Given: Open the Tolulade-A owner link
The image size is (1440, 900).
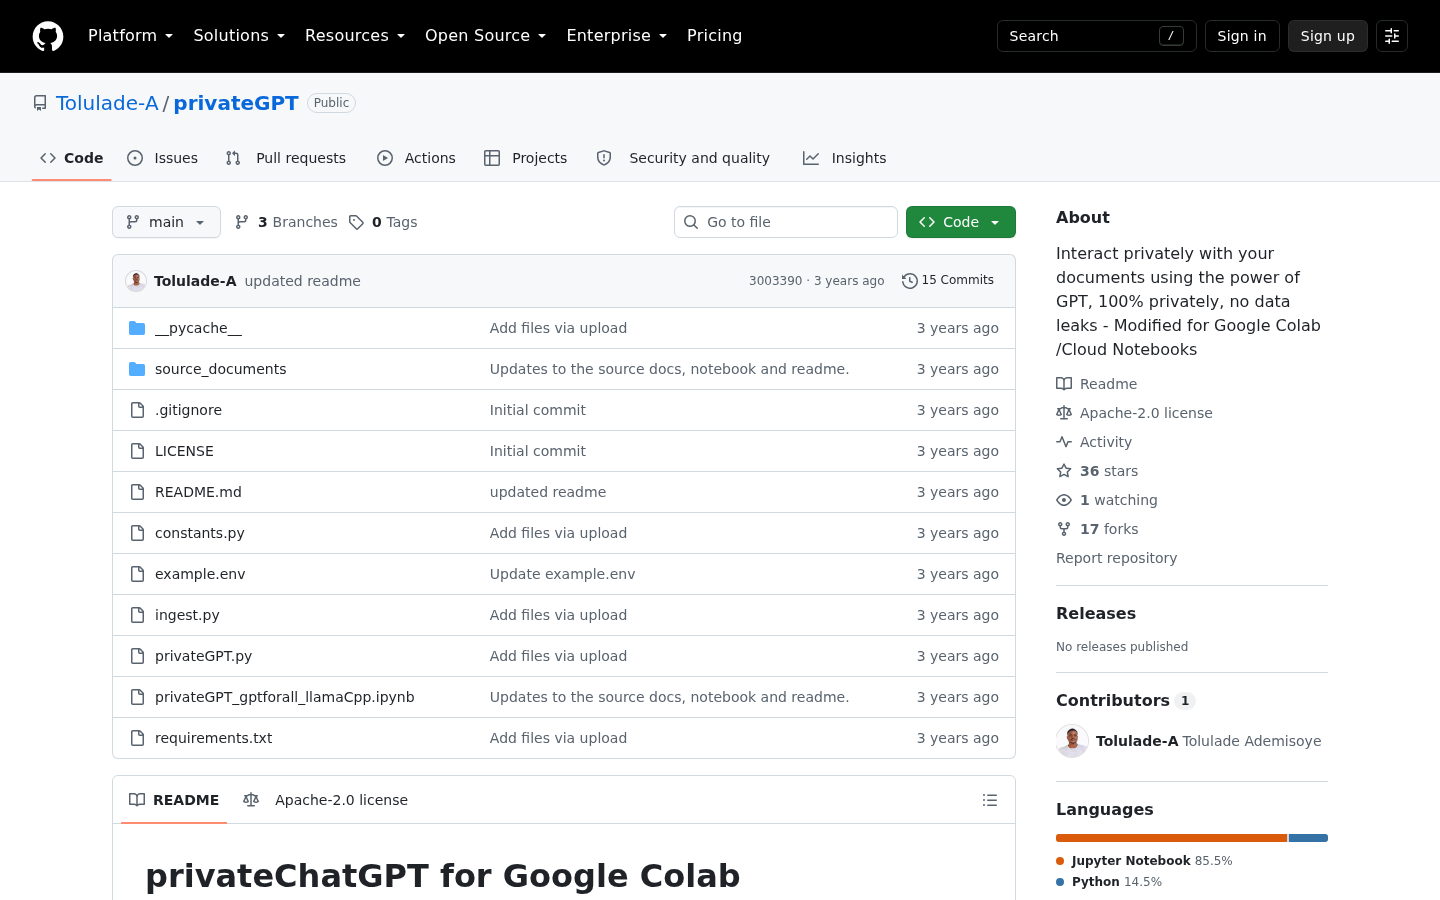Looking at the screenshot, I should [x=107, y=103].
